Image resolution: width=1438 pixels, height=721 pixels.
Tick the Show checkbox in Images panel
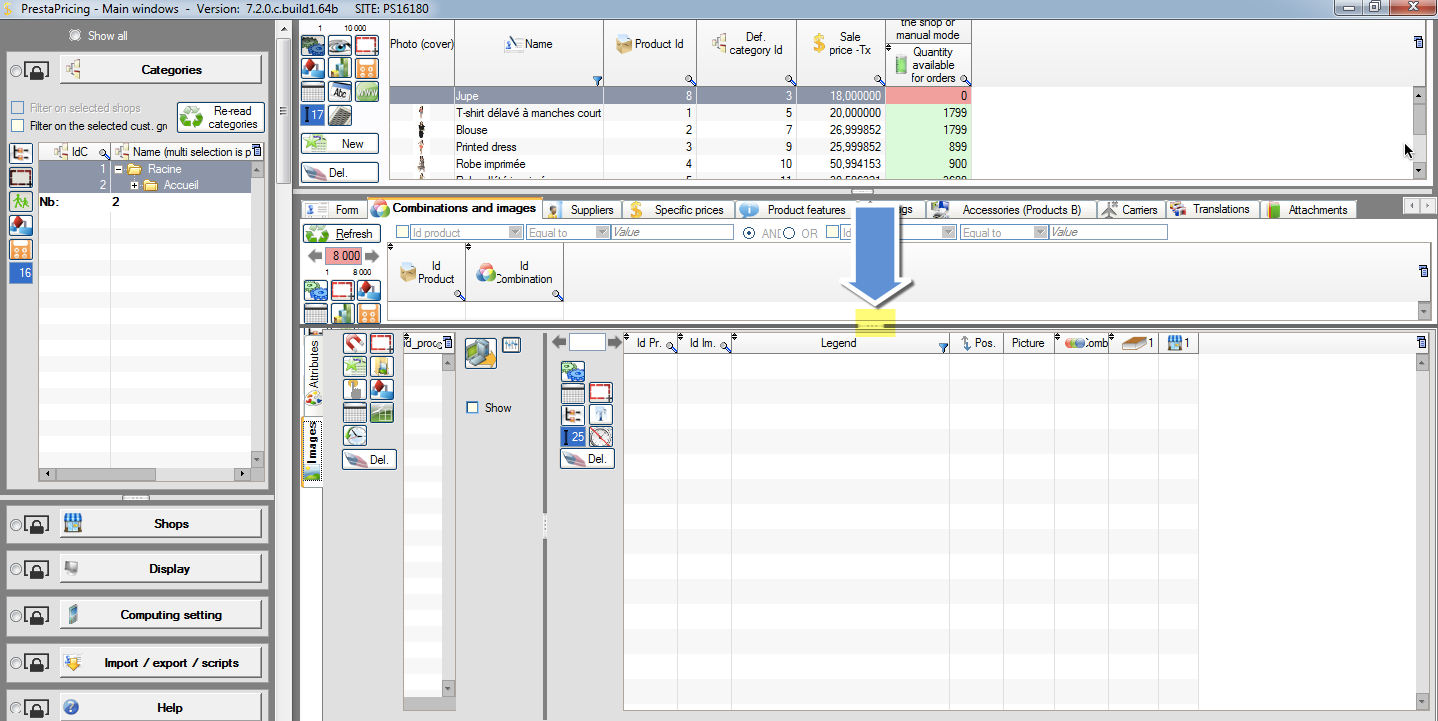point(473,408)
